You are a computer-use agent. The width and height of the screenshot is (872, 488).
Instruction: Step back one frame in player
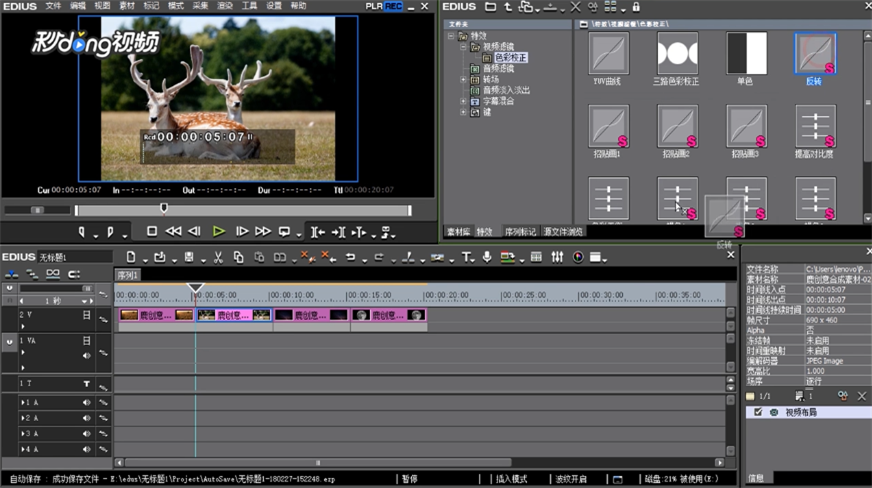194,231
